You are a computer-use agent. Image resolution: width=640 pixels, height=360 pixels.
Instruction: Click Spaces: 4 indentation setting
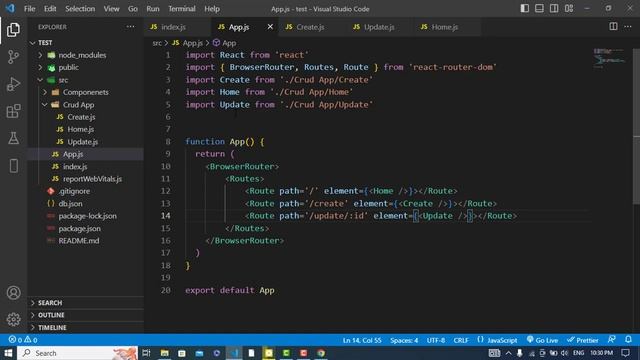coord(404,340)
